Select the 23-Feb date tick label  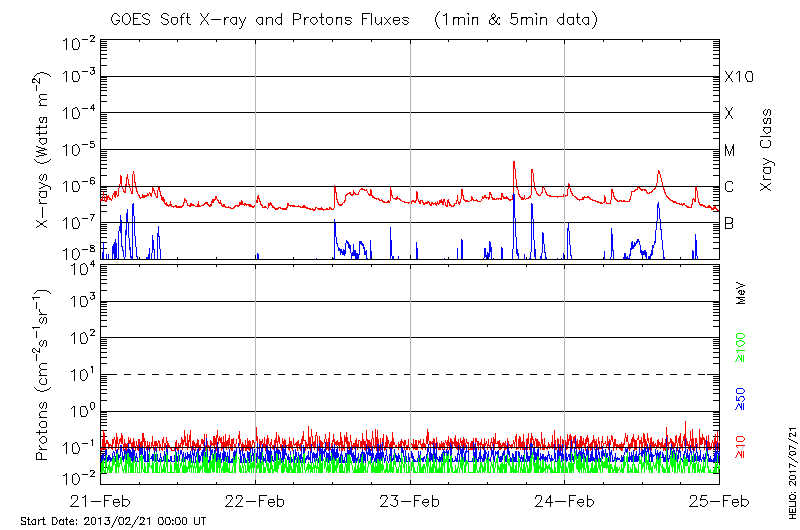coord(410,501)
